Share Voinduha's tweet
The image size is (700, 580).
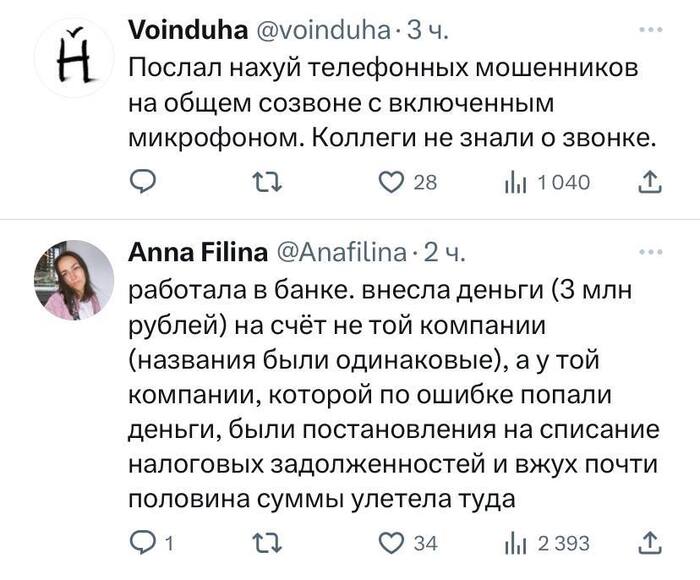tap(649, 181)
